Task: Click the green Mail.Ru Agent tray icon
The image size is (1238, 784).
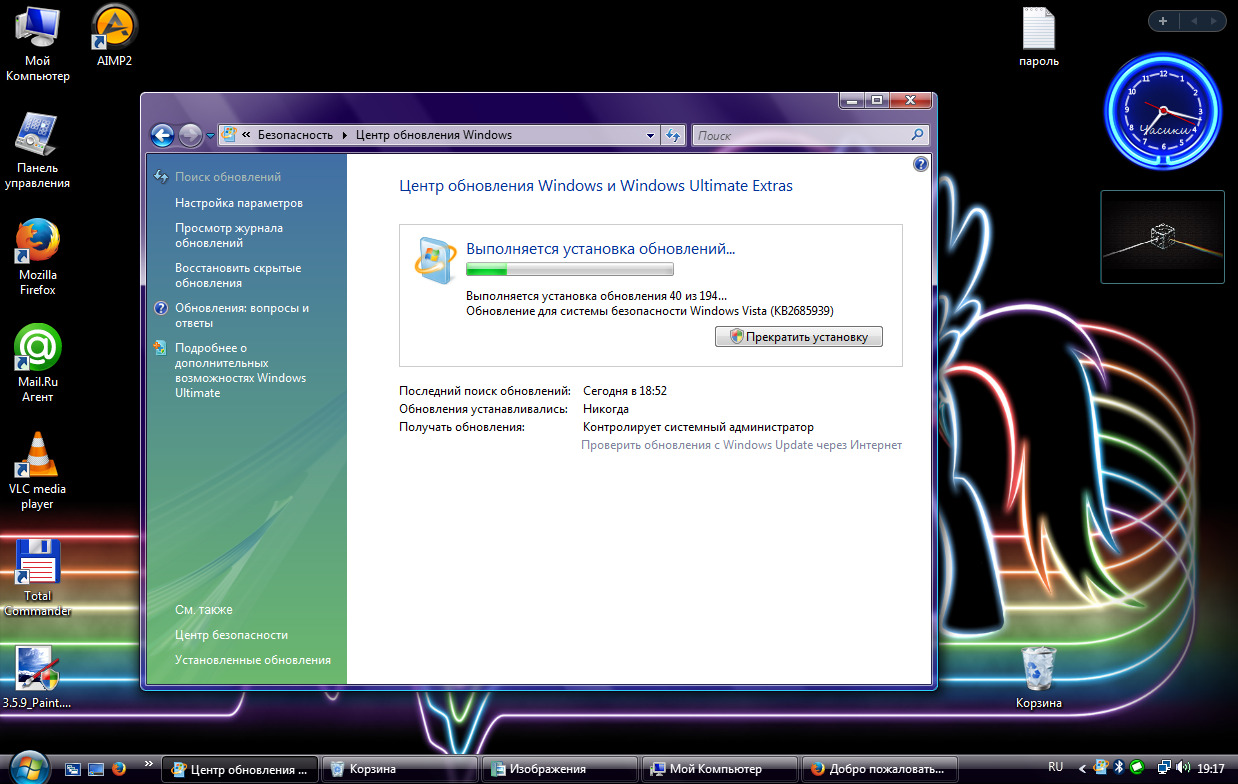Action: (1137, 768)
